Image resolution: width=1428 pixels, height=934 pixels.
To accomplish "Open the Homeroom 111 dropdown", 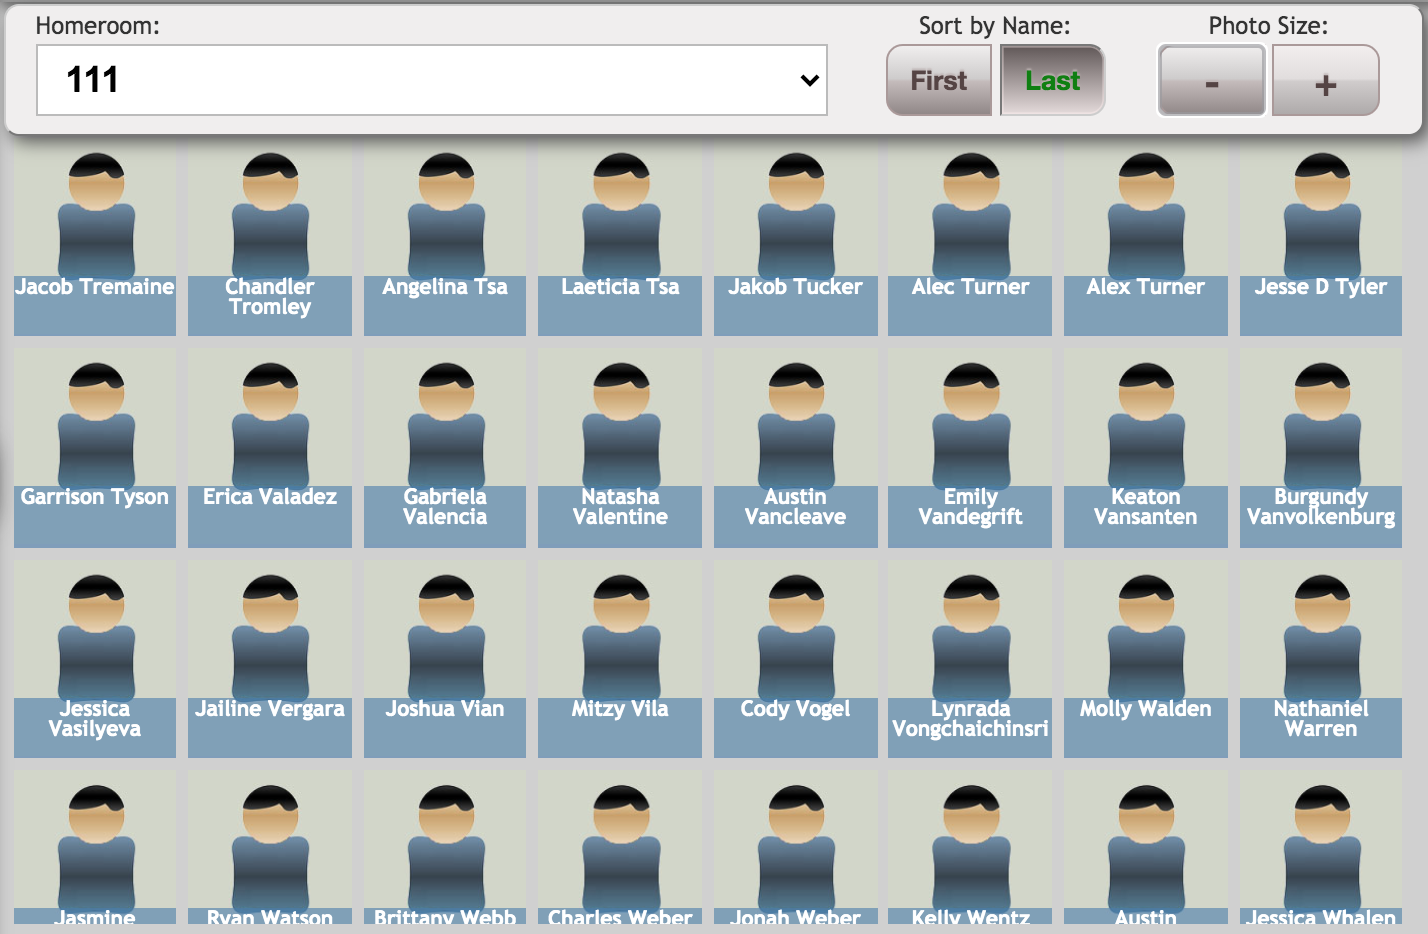I will 432,80.
